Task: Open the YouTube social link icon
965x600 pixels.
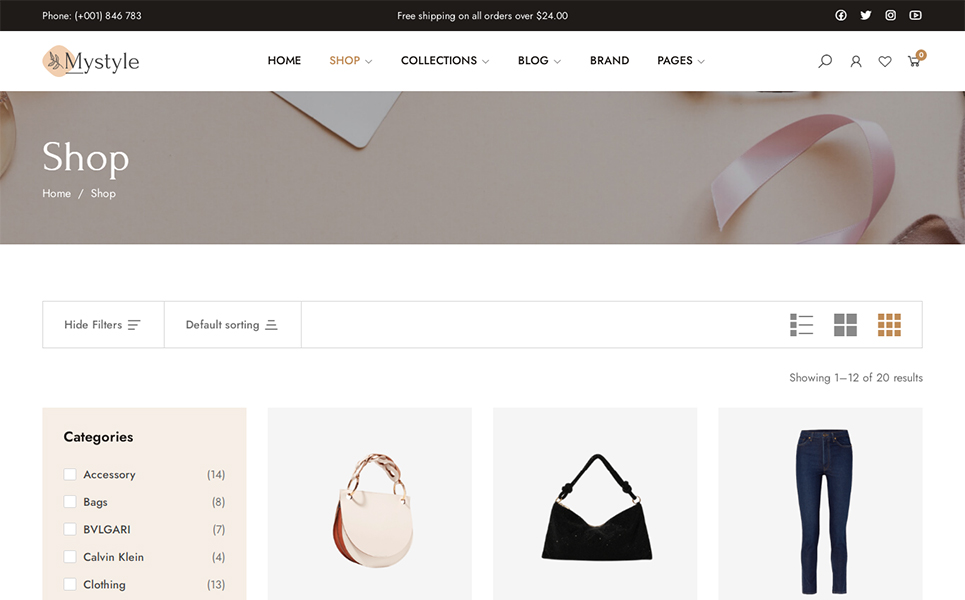Action: pyautogui.click(x=915, y=15)
